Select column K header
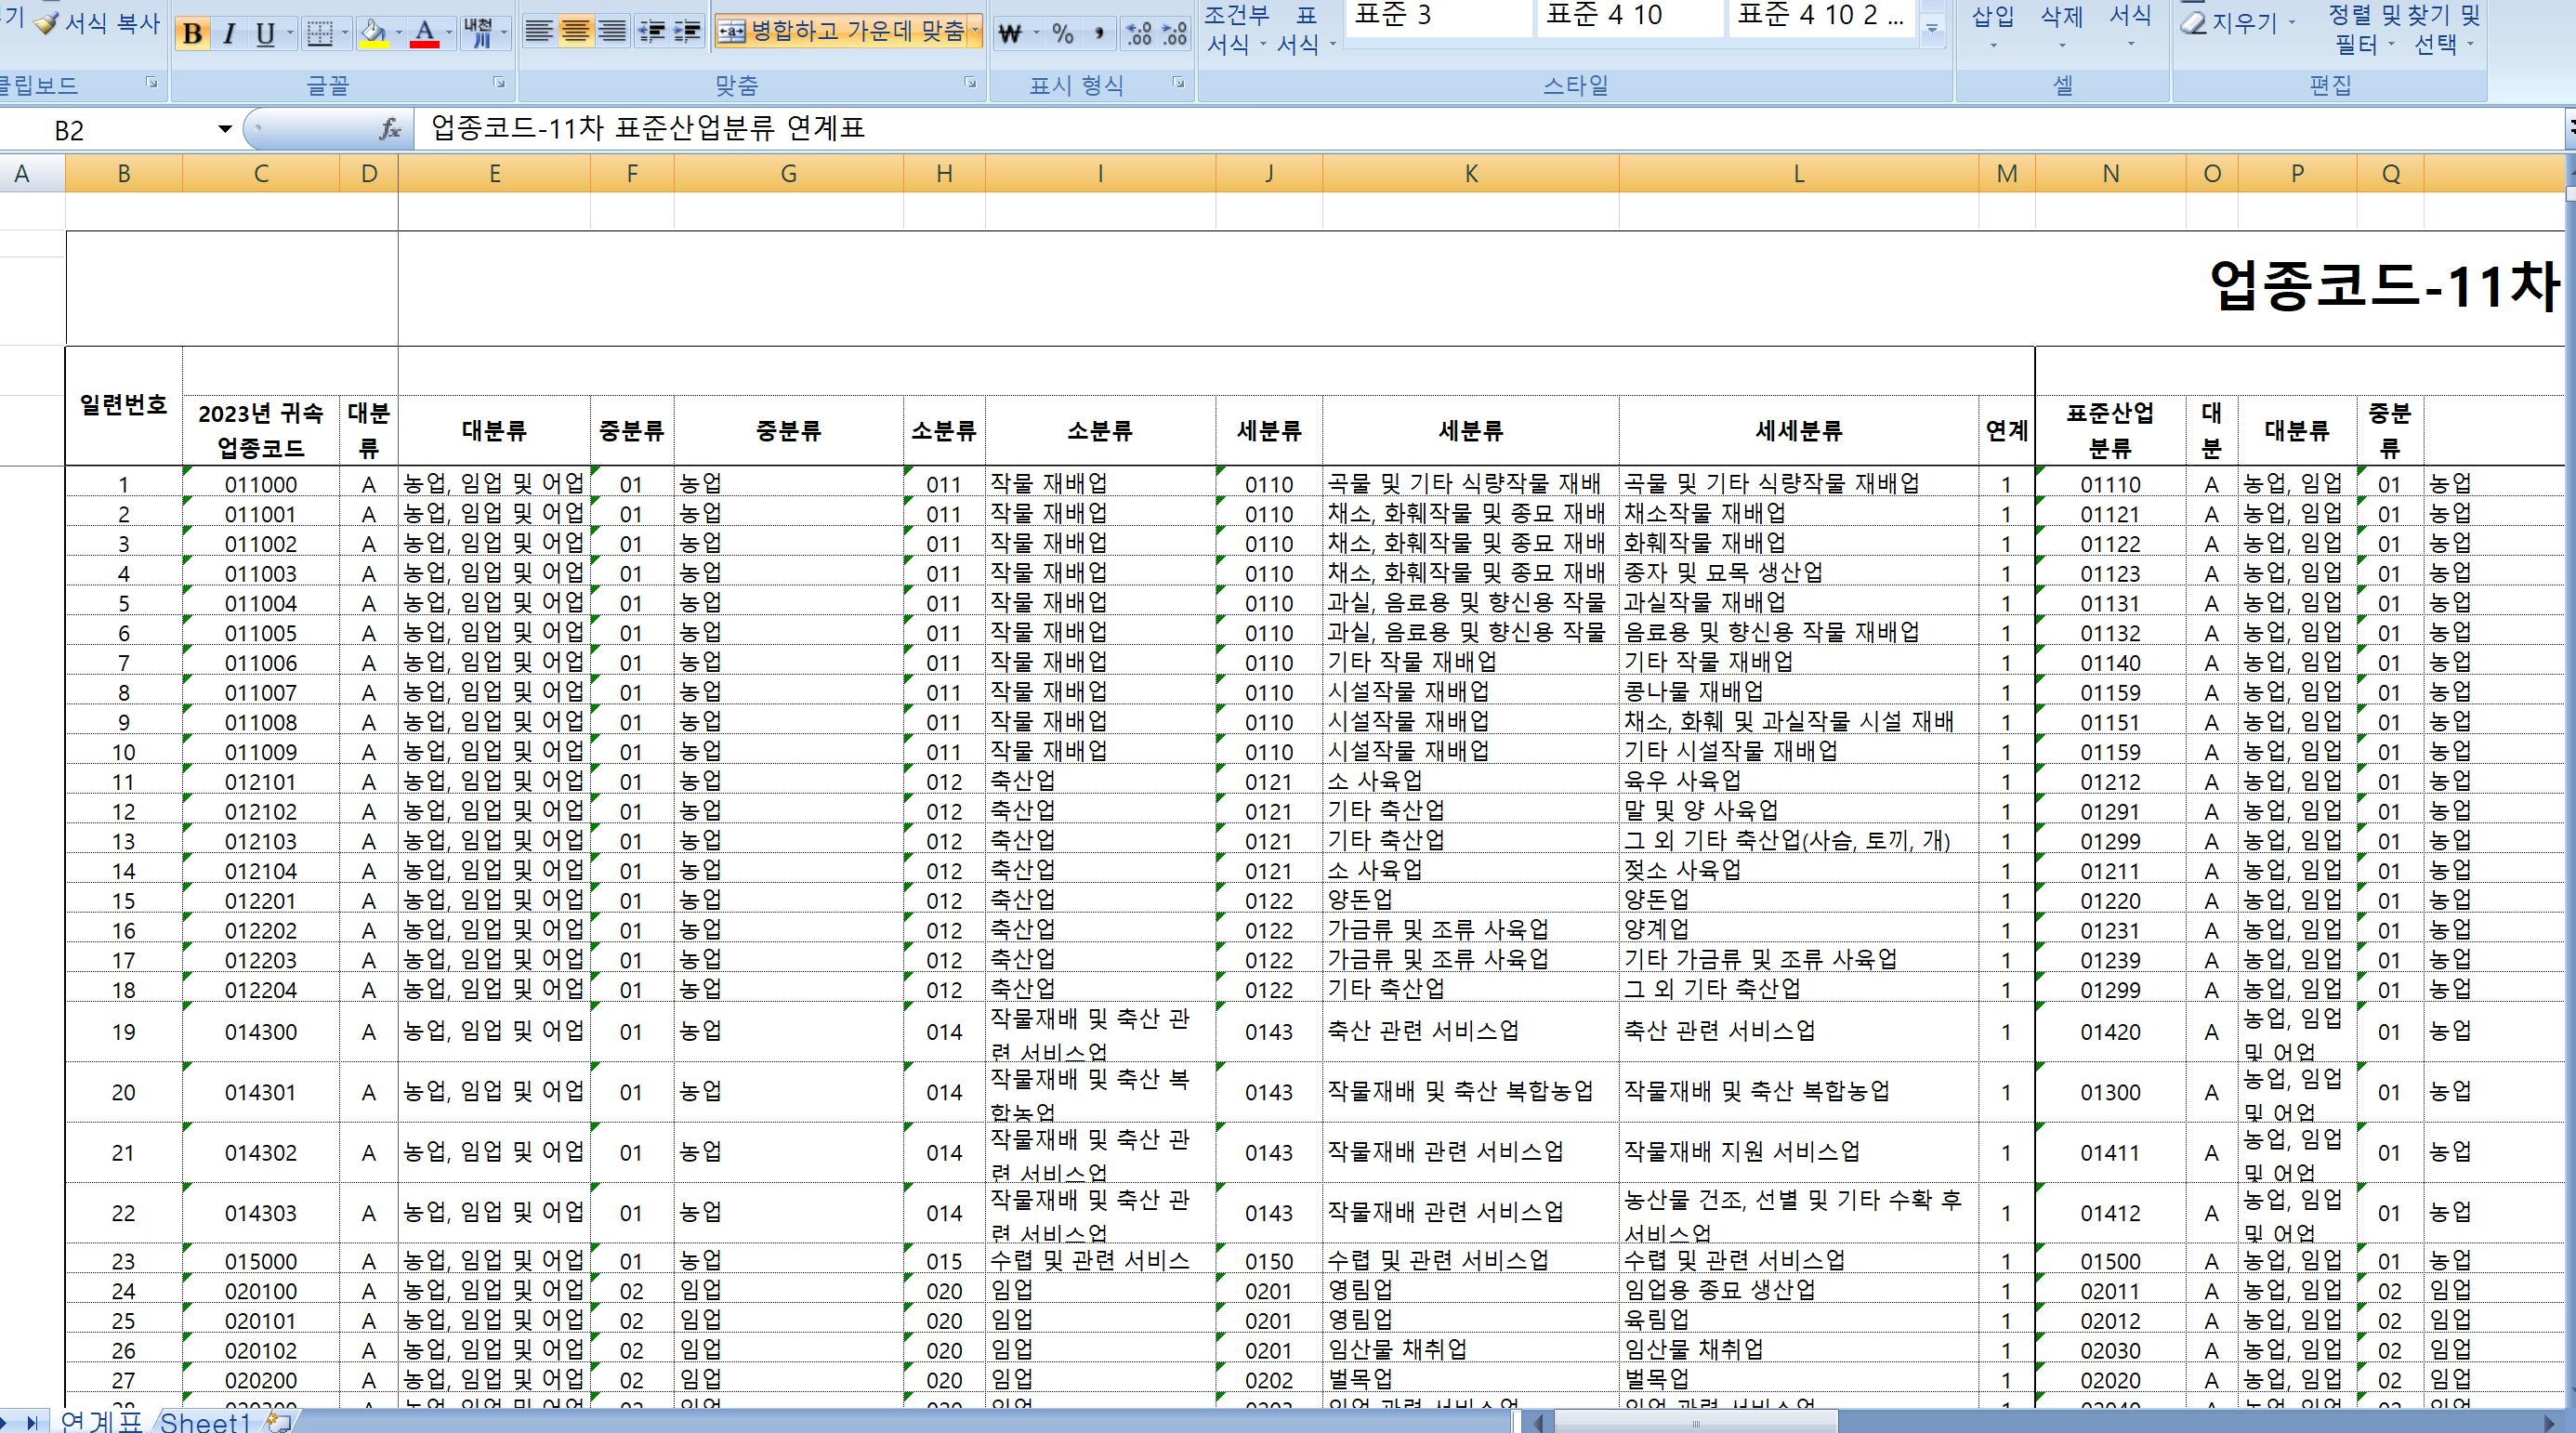 point(1470,174)
